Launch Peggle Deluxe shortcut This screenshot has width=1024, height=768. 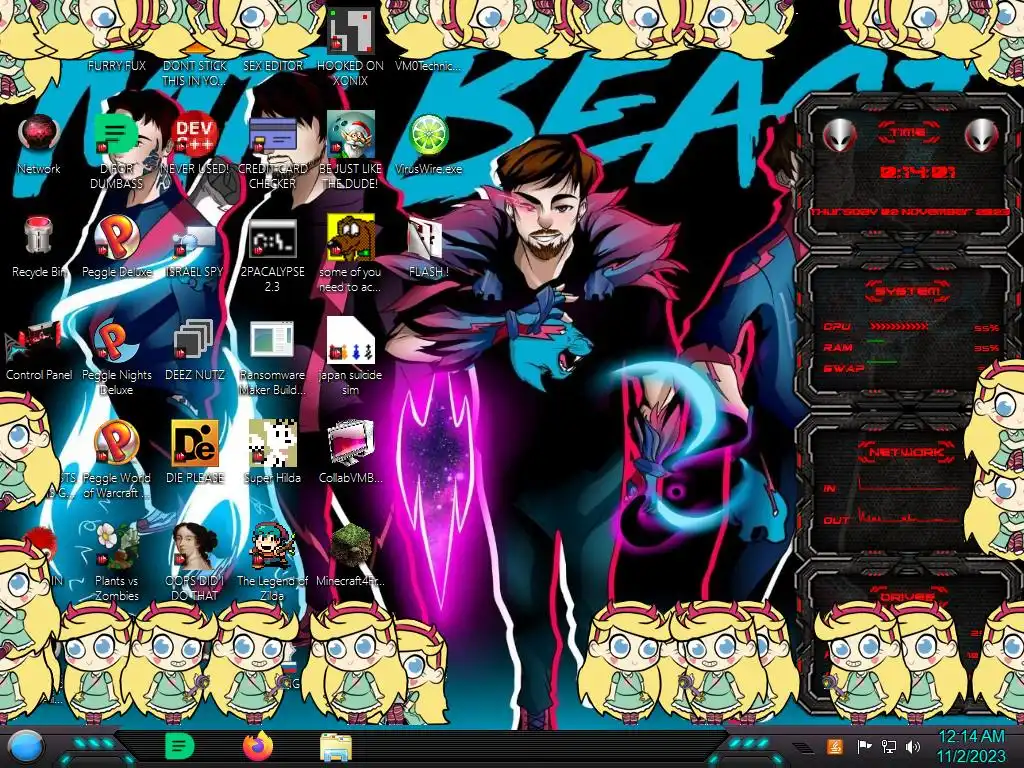(x=116, y=236)
